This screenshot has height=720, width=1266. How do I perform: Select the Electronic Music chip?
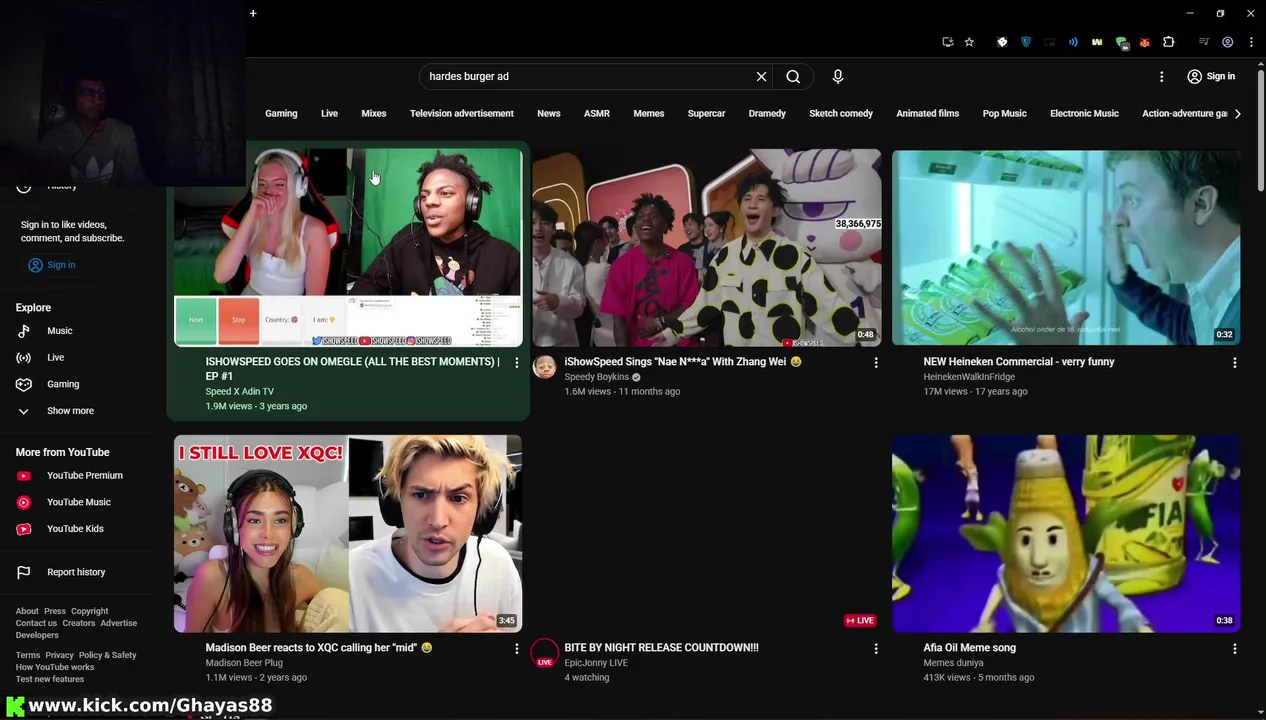1084,114
